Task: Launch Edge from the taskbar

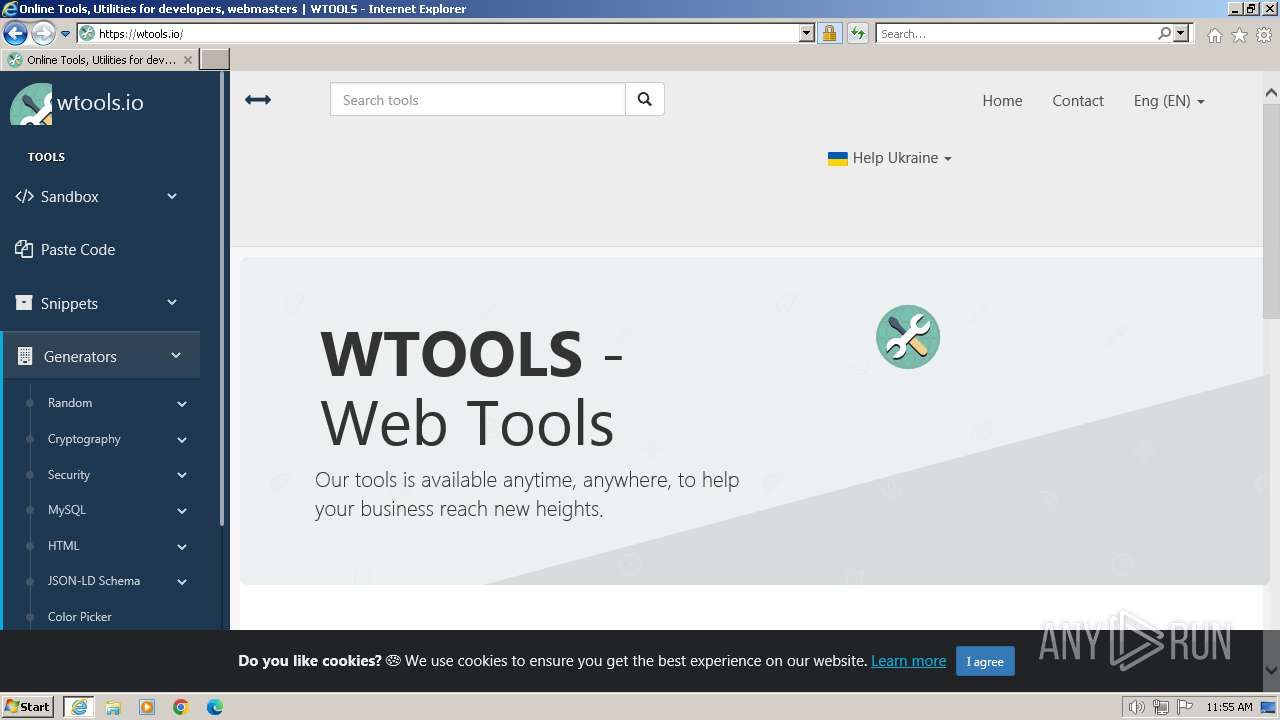Action: coord(215,707)
